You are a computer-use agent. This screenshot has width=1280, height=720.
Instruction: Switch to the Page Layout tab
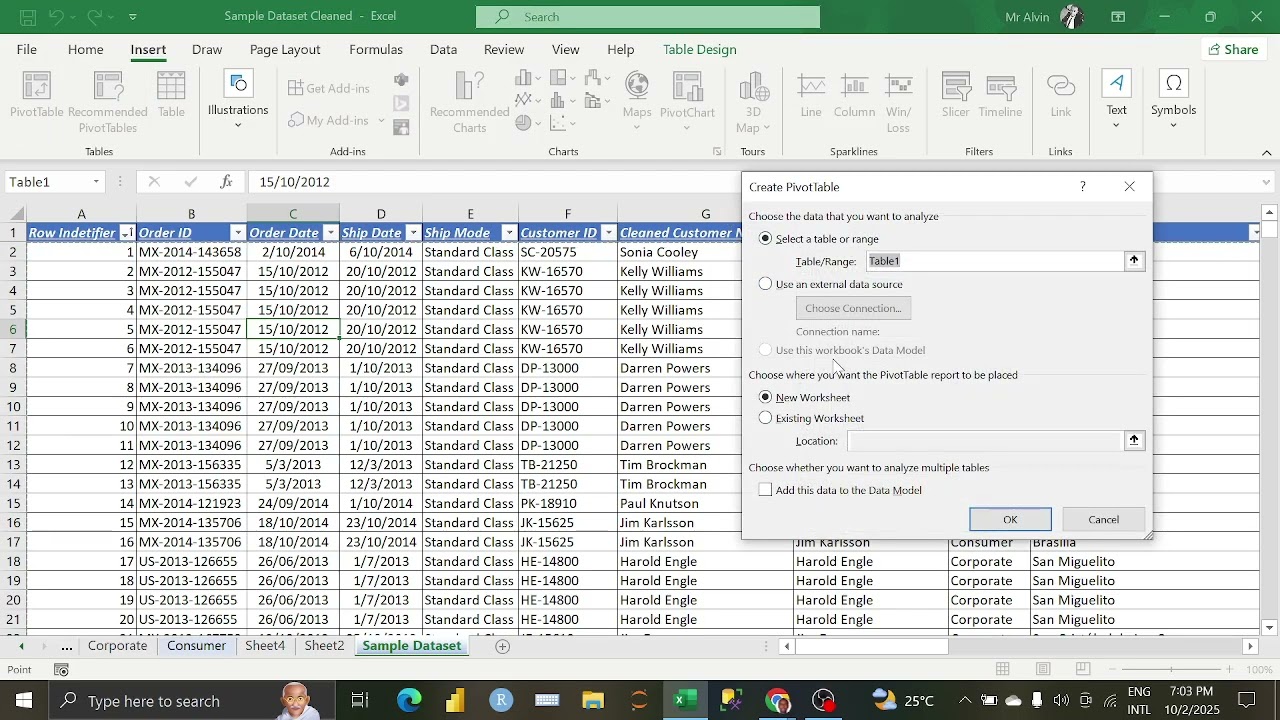(285, 49)
